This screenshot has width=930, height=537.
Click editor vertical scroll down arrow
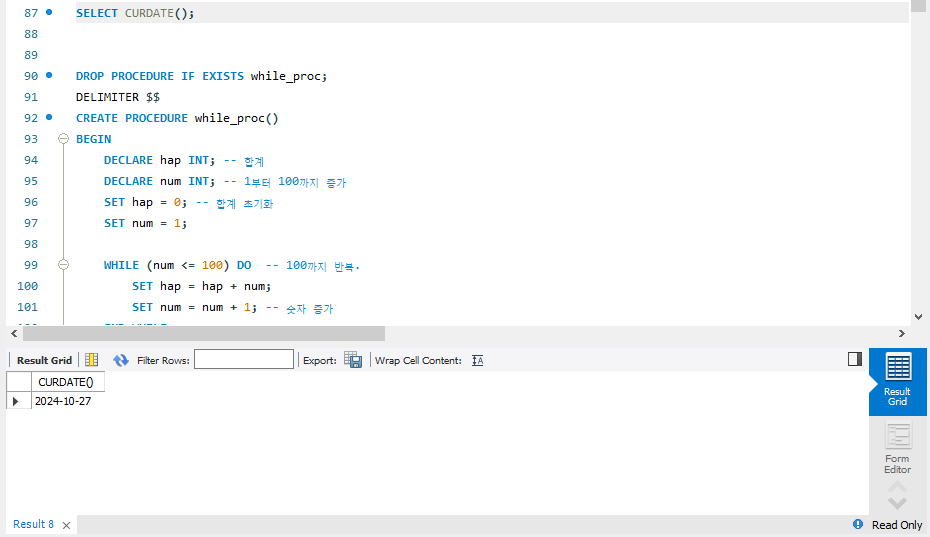coord(918,317)
